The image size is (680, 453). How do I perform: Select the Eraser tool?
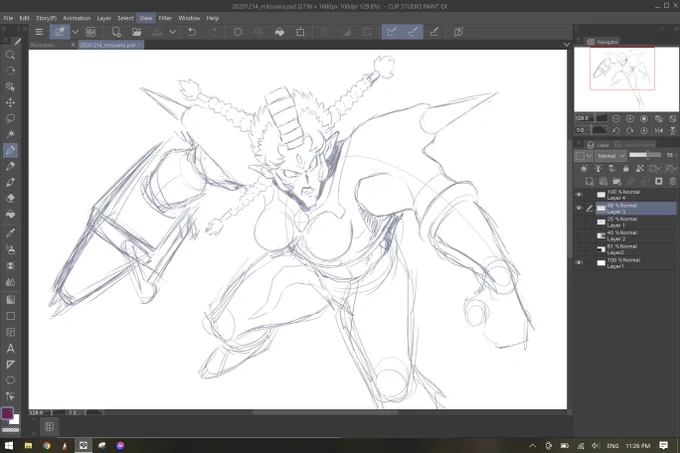10,198
